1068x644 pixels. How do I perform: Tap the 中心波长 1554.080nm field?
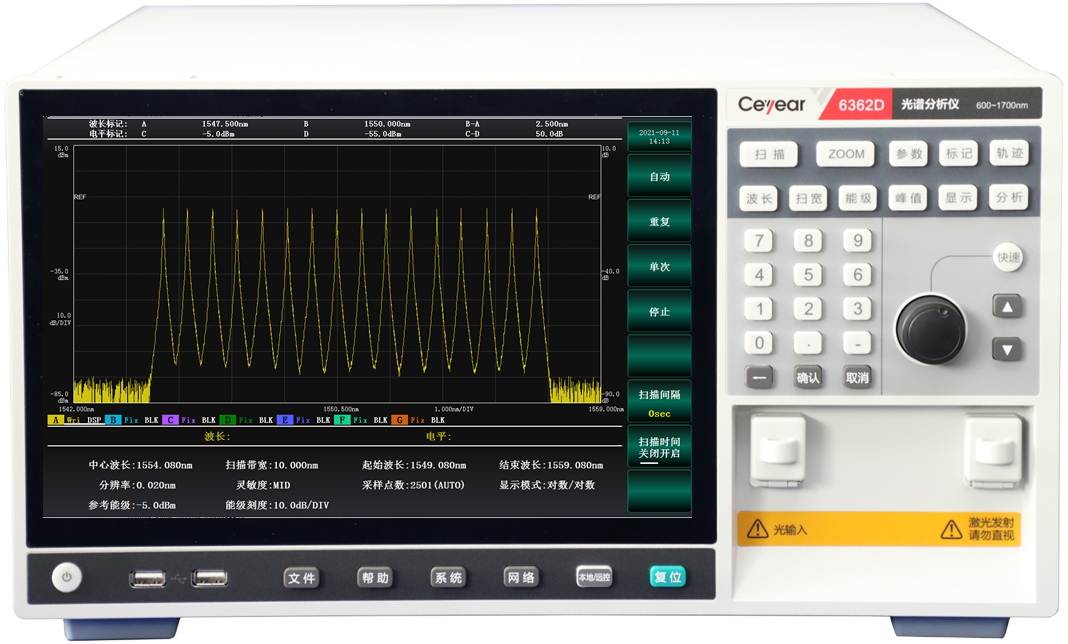(x=140, y=465)
